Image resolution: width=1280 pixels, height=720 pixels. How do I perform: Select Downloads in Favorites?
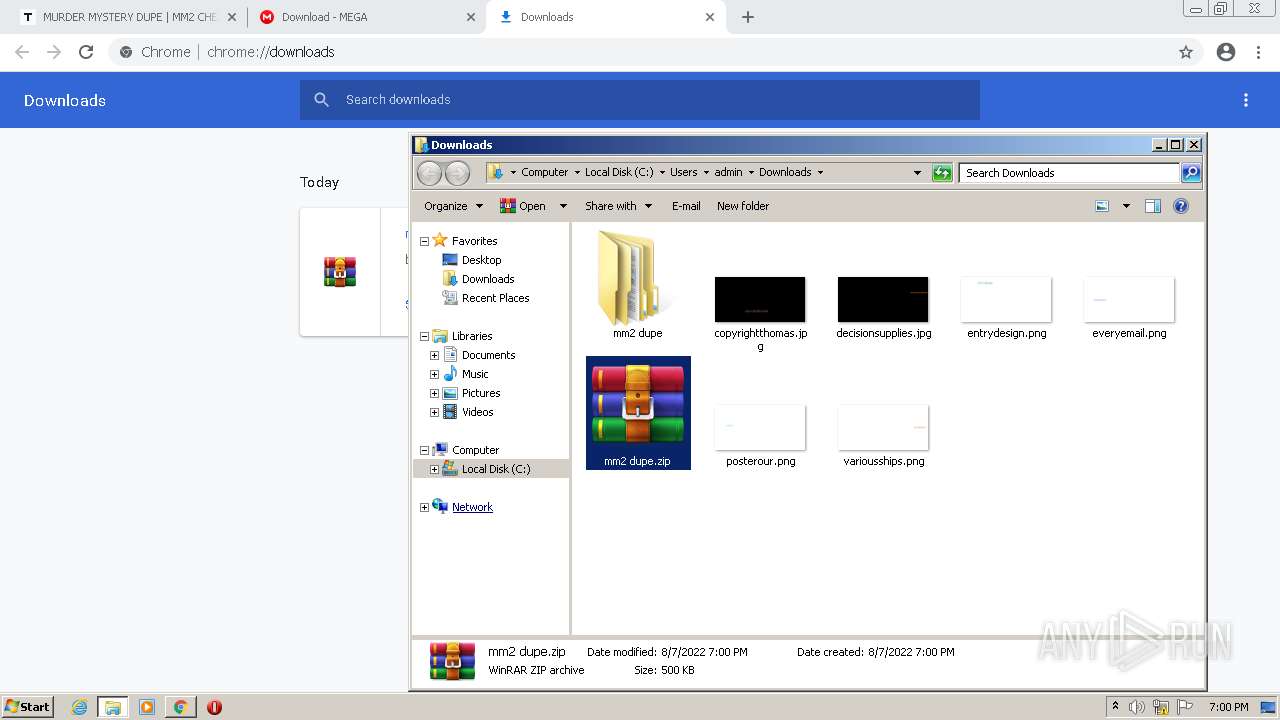click(488, 279)
